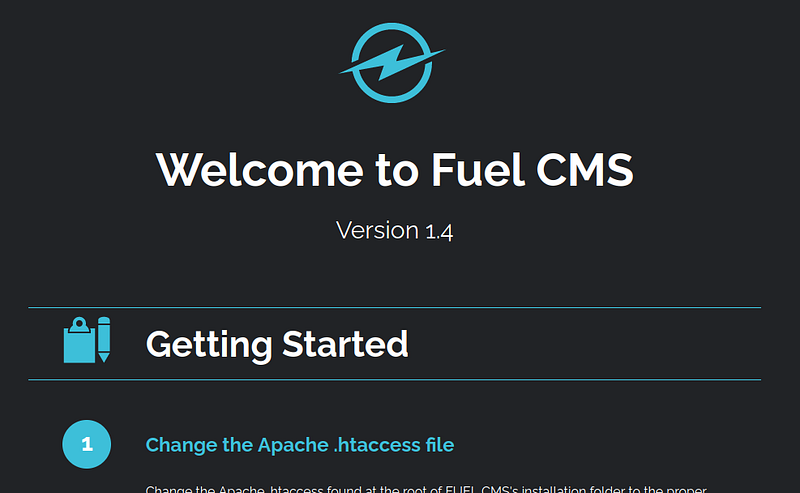Select the numbered step 1 circle badge
This screenshot has width=800, height=493.
point(87,444)
